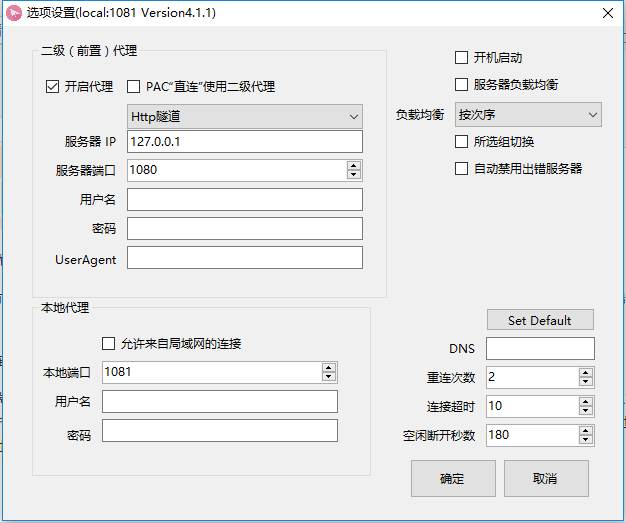
Task: Check the 所选组切换 option
Action: point(462,142)
